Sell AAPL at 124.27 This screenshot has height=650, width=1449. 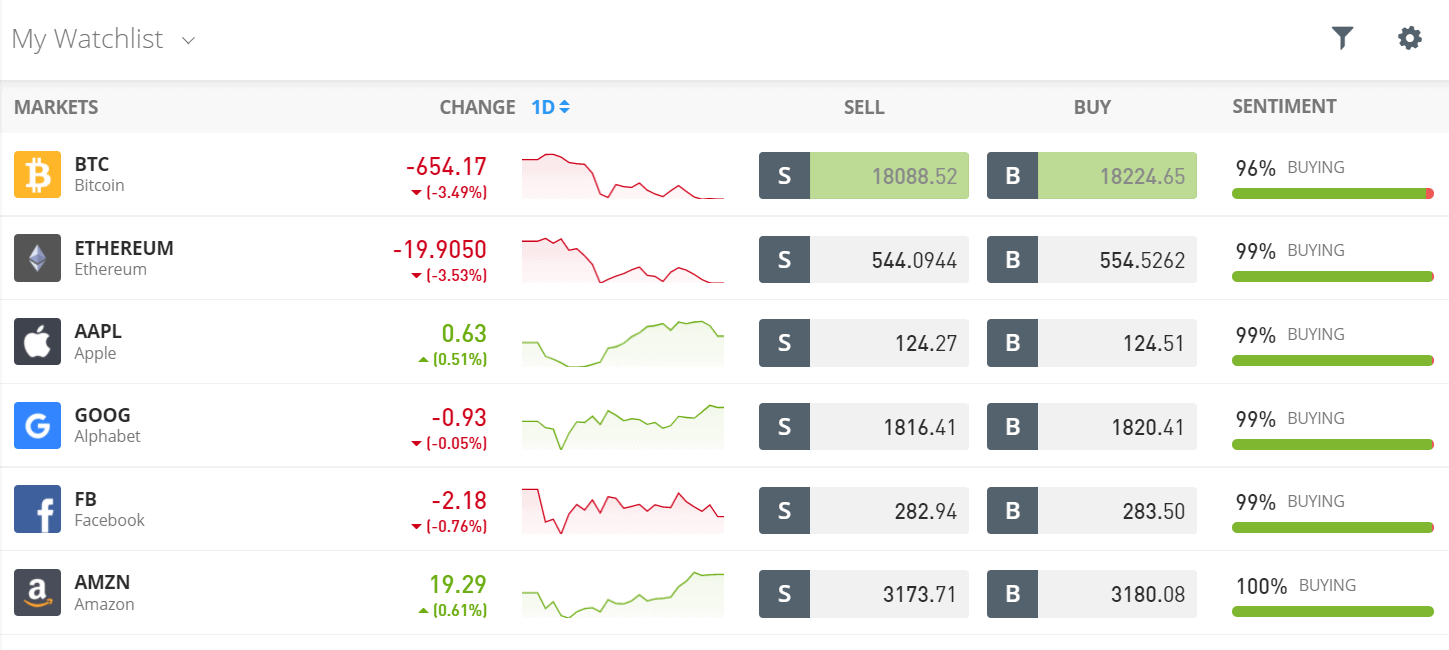coord(864,343)
